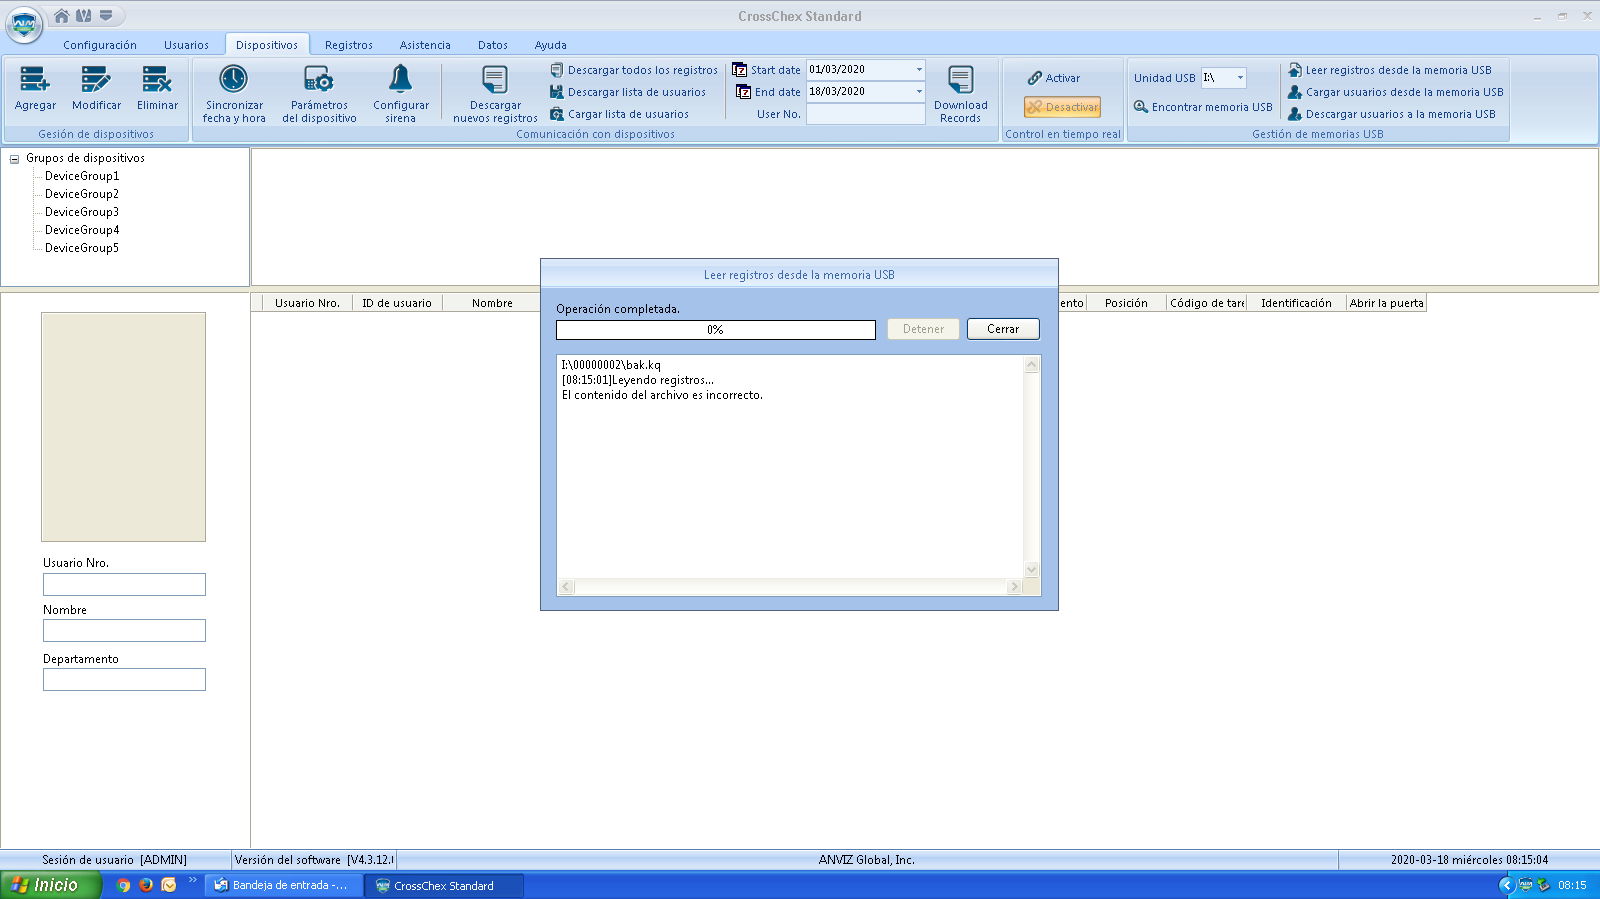1600x899 pixels.
Task: Click the log horizontal scroll-left arrow
Action: [x=567, y=587]
